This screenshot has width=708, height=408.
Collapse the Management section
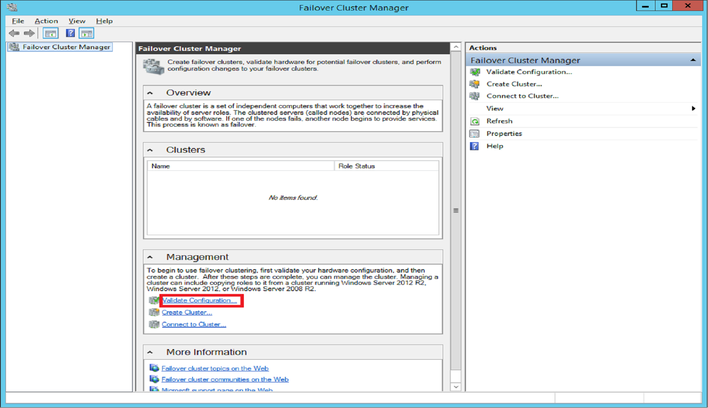(x=150, y=257)
